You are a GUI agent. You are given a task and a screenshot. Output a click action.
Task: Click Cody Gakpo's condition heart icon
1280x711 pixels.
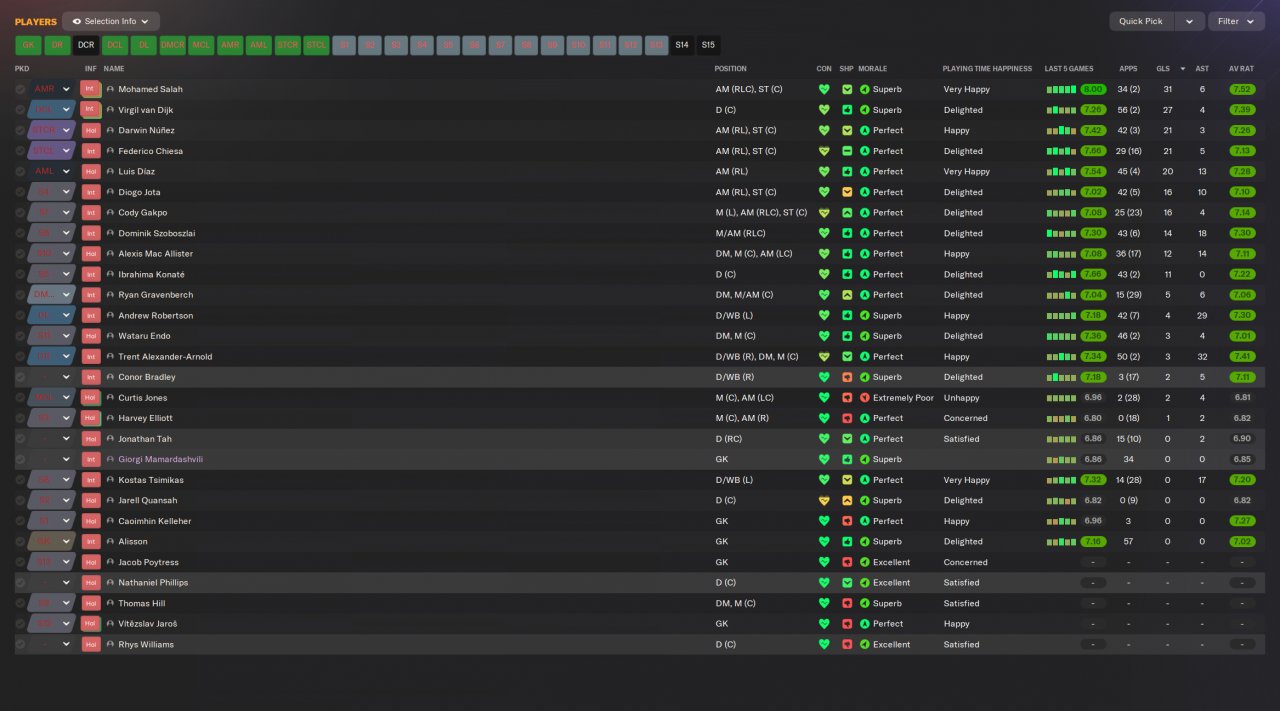[x=824, y=213]
